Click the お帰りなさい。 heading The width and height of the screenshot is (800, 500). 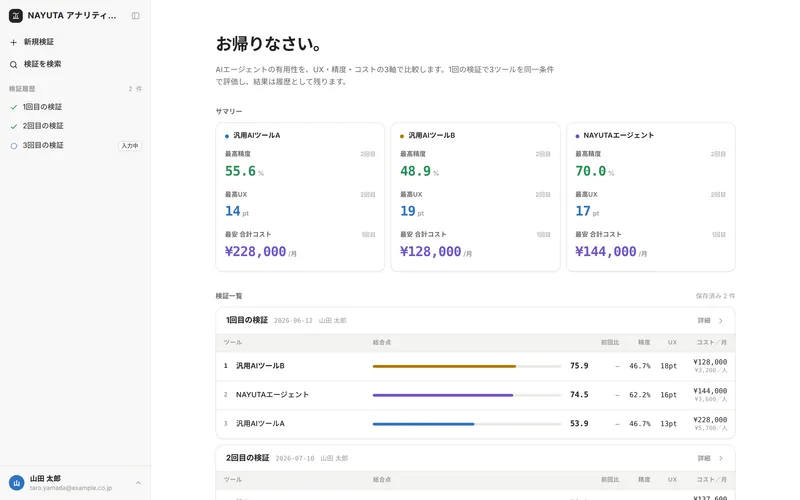coord(269,44)
